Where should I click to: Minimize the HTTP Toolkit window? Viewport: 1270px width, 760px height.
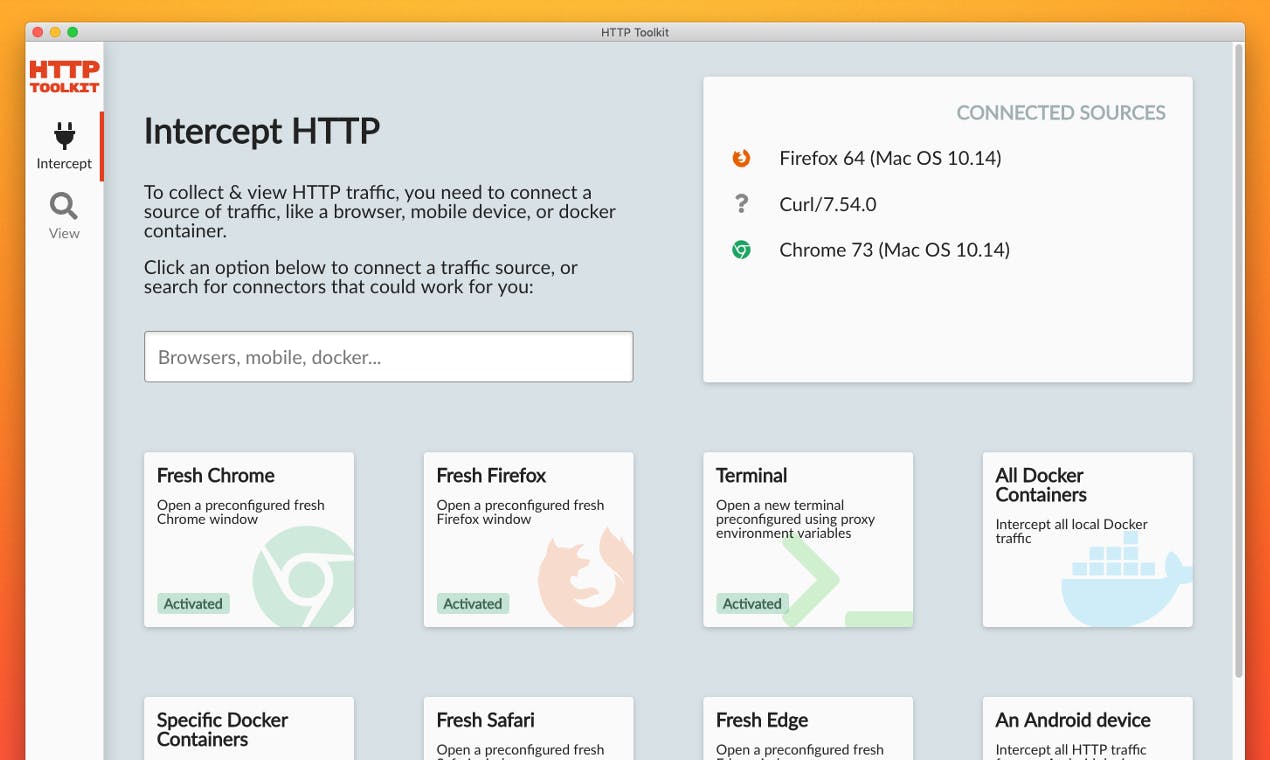click(55, 32)
